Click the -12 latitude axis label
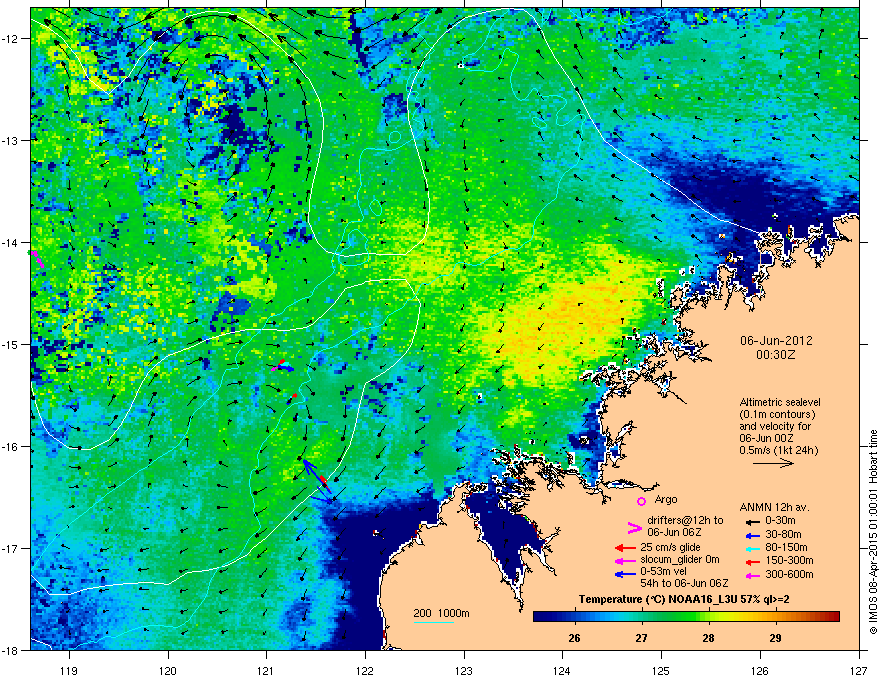 tap(10, 39)
